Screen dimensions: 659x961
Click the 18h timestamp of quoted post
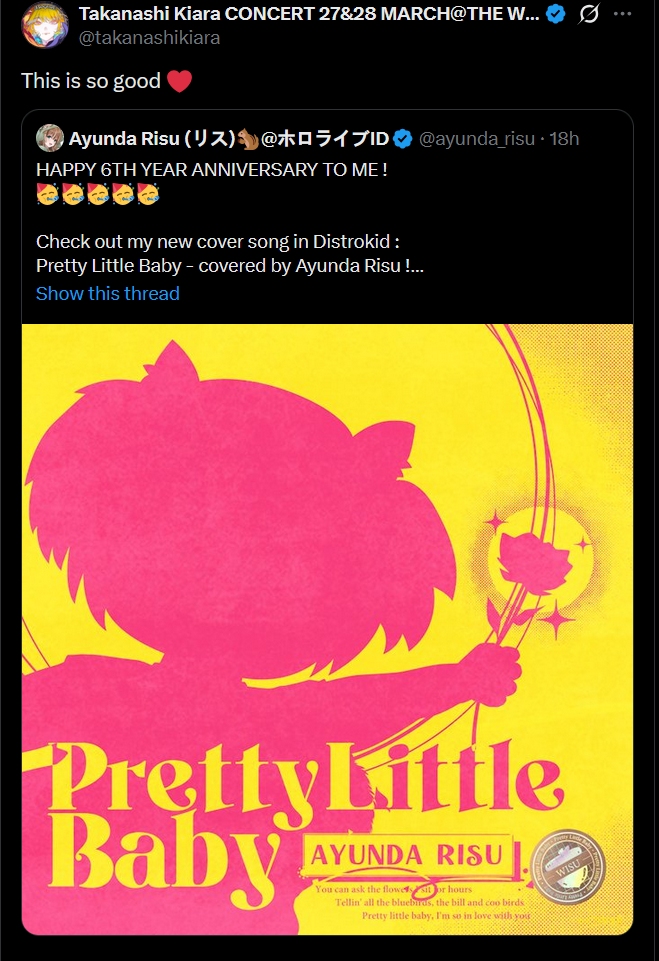(564, 139)
